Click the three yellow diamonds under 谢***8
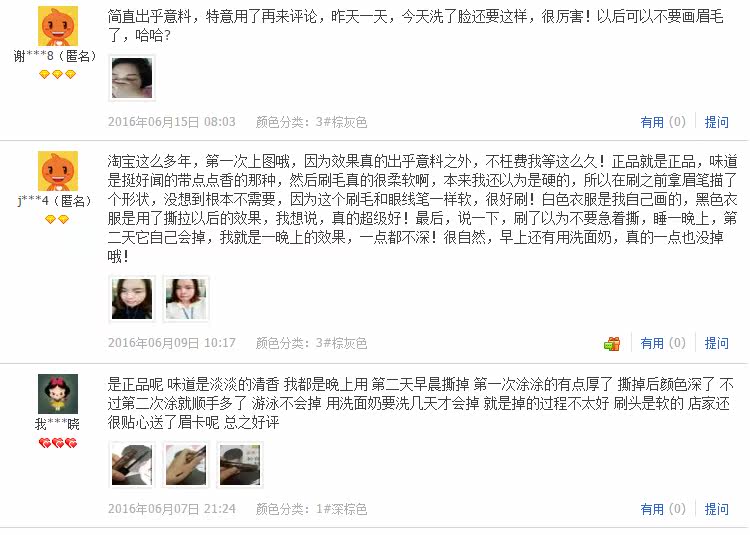Viewport: 750px width, 535px height. click(57, 75)
